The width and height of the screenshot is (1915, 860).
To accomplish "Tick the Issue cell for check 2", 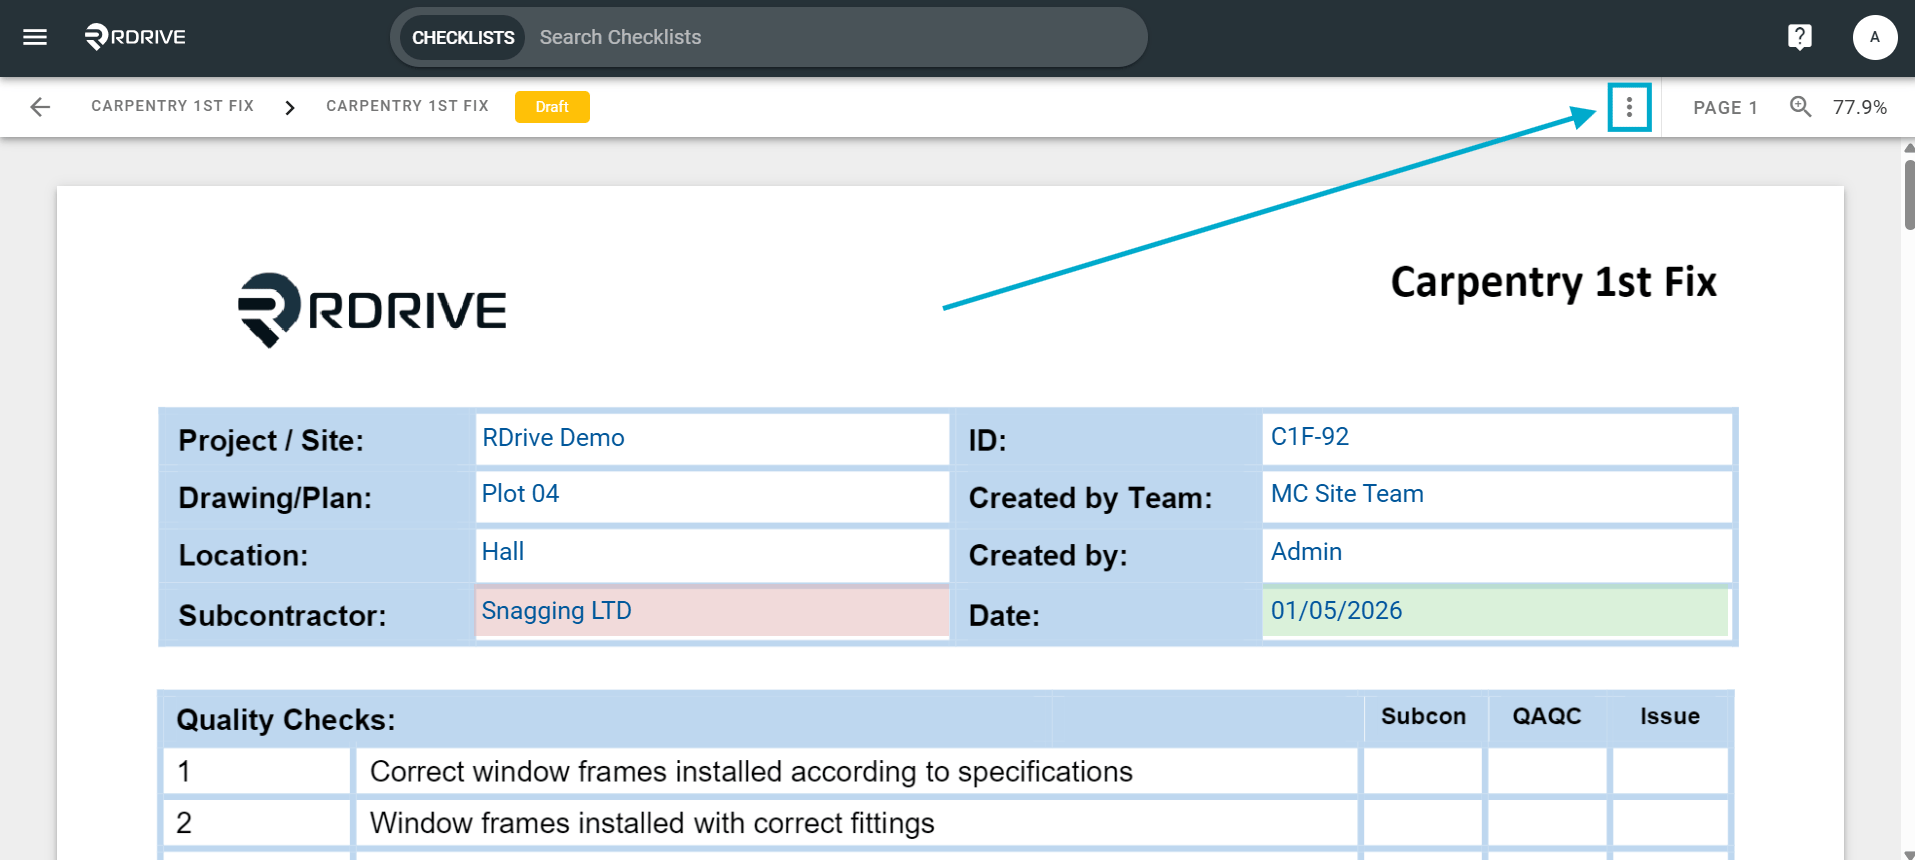I will coord(1670,823).
